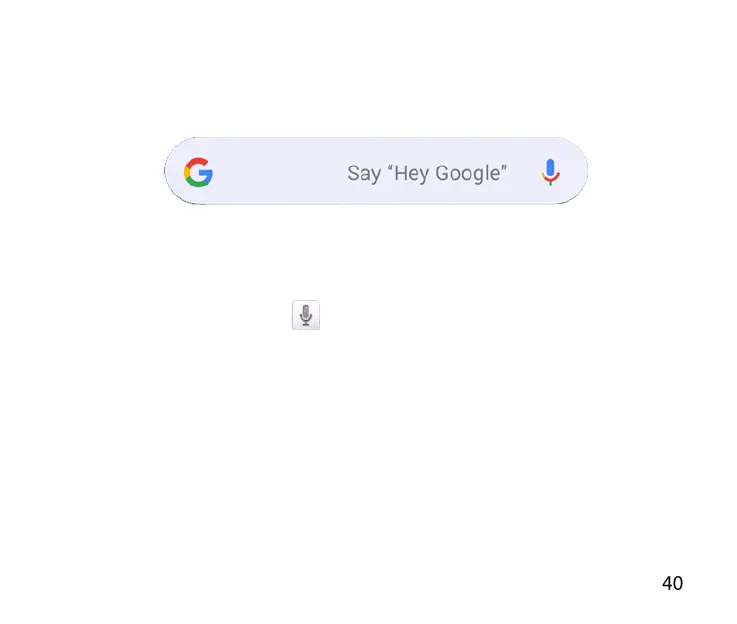Viewport: 737px width, 624px height.
Task: Click the page number 40
Action: (x=673, y=583)
